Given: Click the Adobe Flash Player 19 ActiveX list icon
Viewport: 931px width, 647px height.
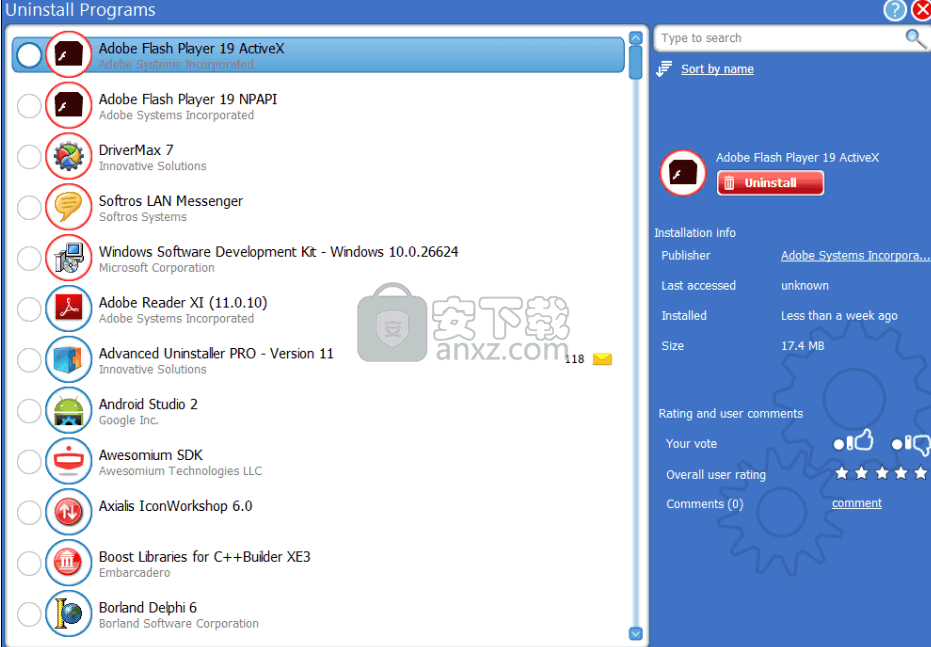Looking at the screenshot, I should [x=68, y=55].
